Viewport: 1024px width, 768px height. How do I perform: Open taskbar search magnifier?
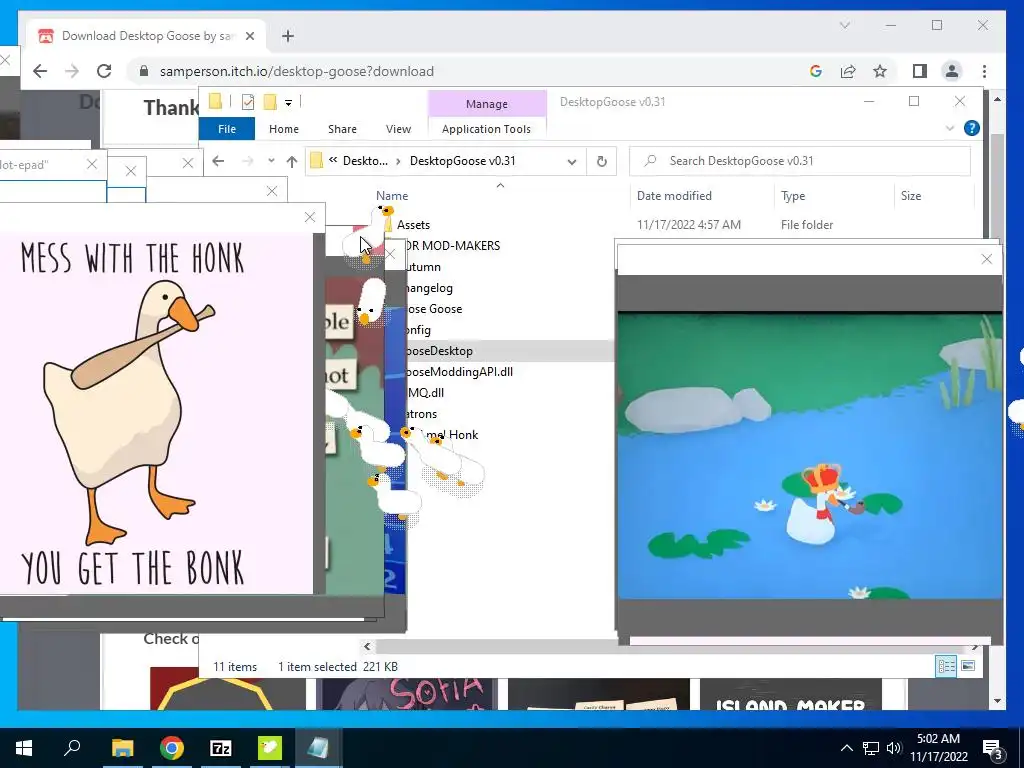coord(72,748)
